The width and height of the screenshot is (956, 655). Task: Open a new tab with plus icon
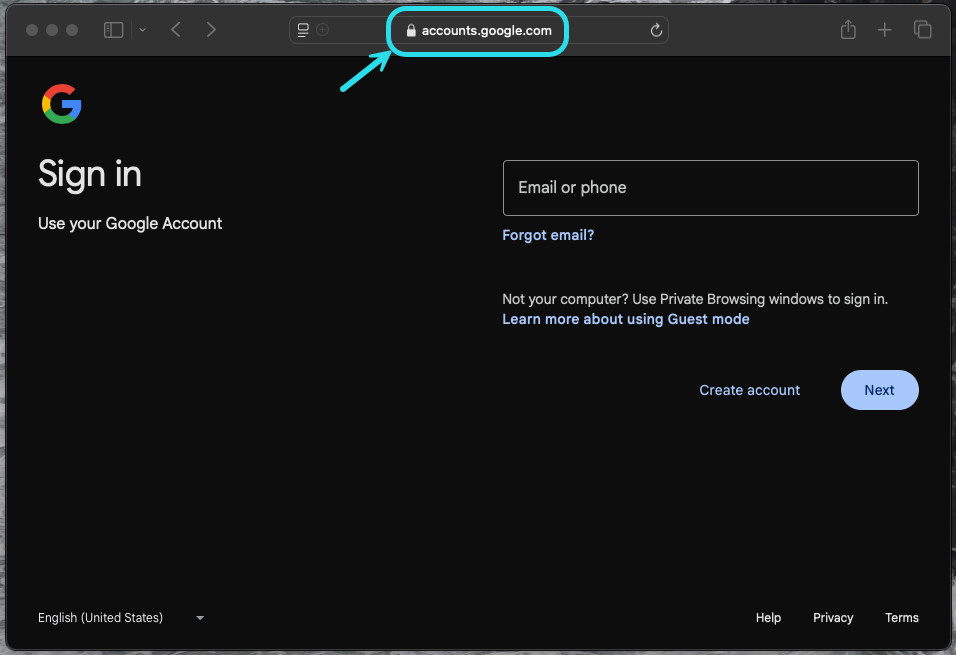884,30
